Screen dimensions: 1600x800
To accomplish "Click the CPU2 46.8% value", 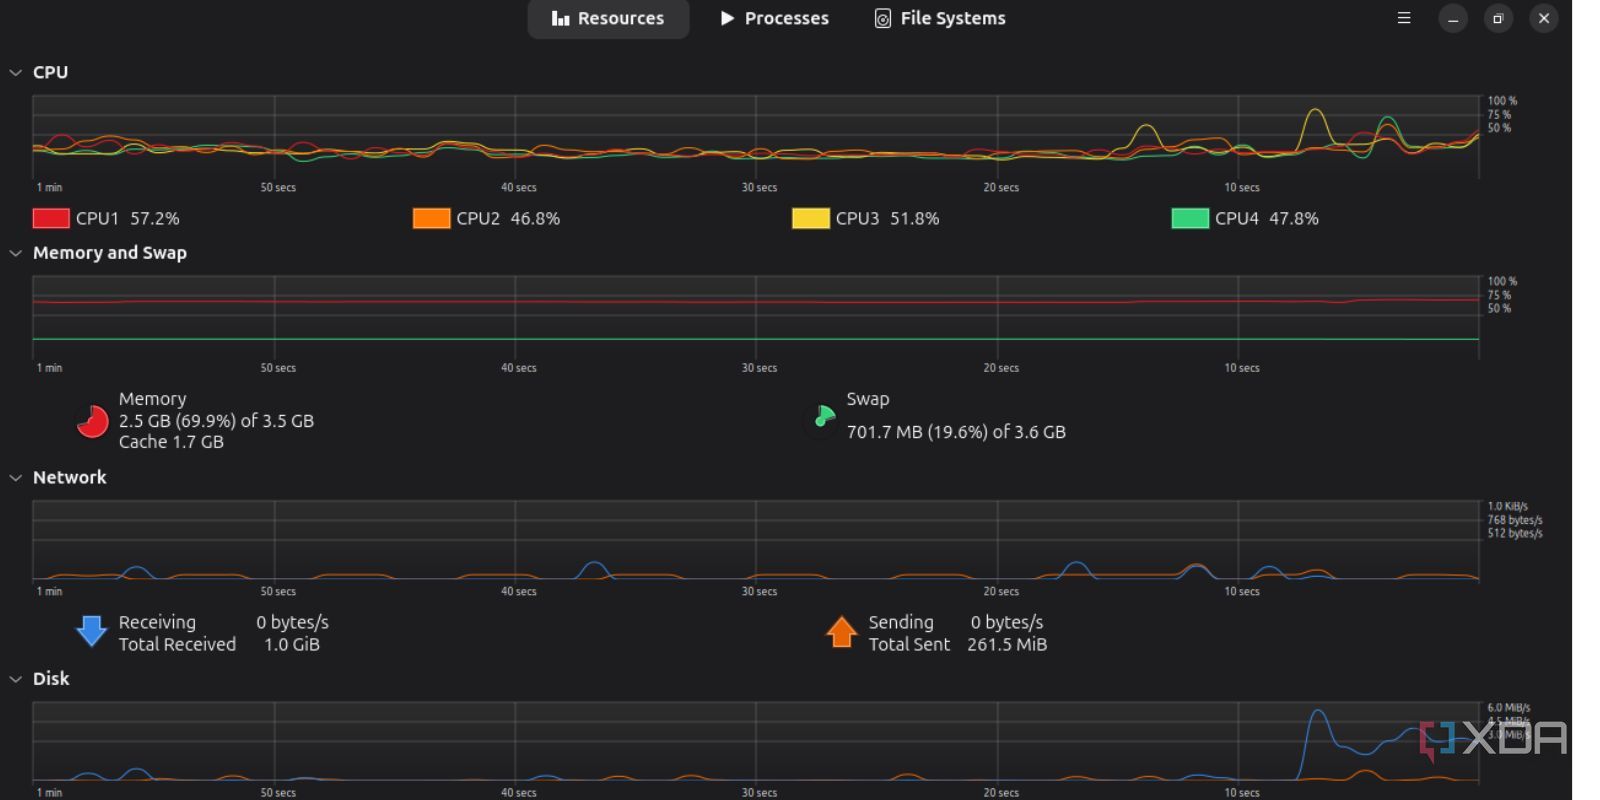I will coord(535,218).
